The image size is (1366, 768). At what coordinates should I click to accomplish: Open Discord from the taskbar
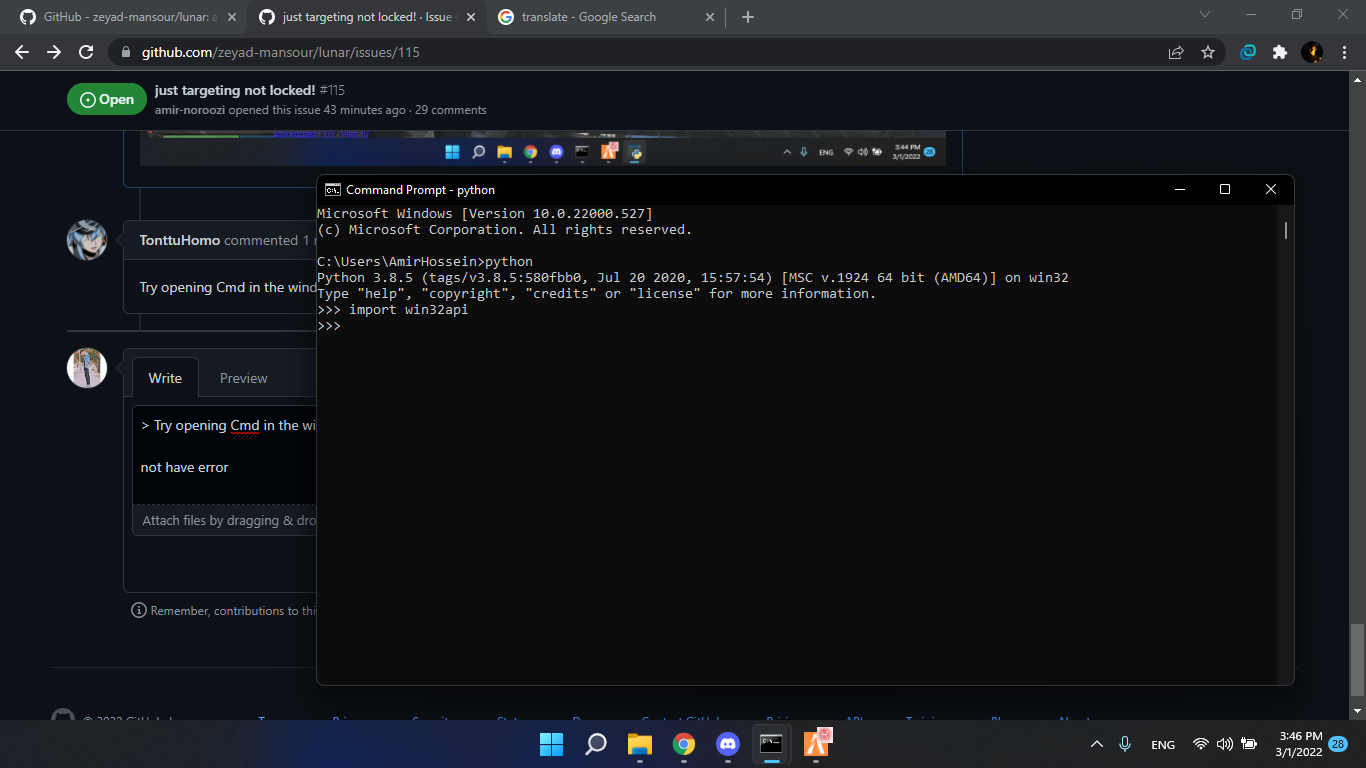click(727, 744)
